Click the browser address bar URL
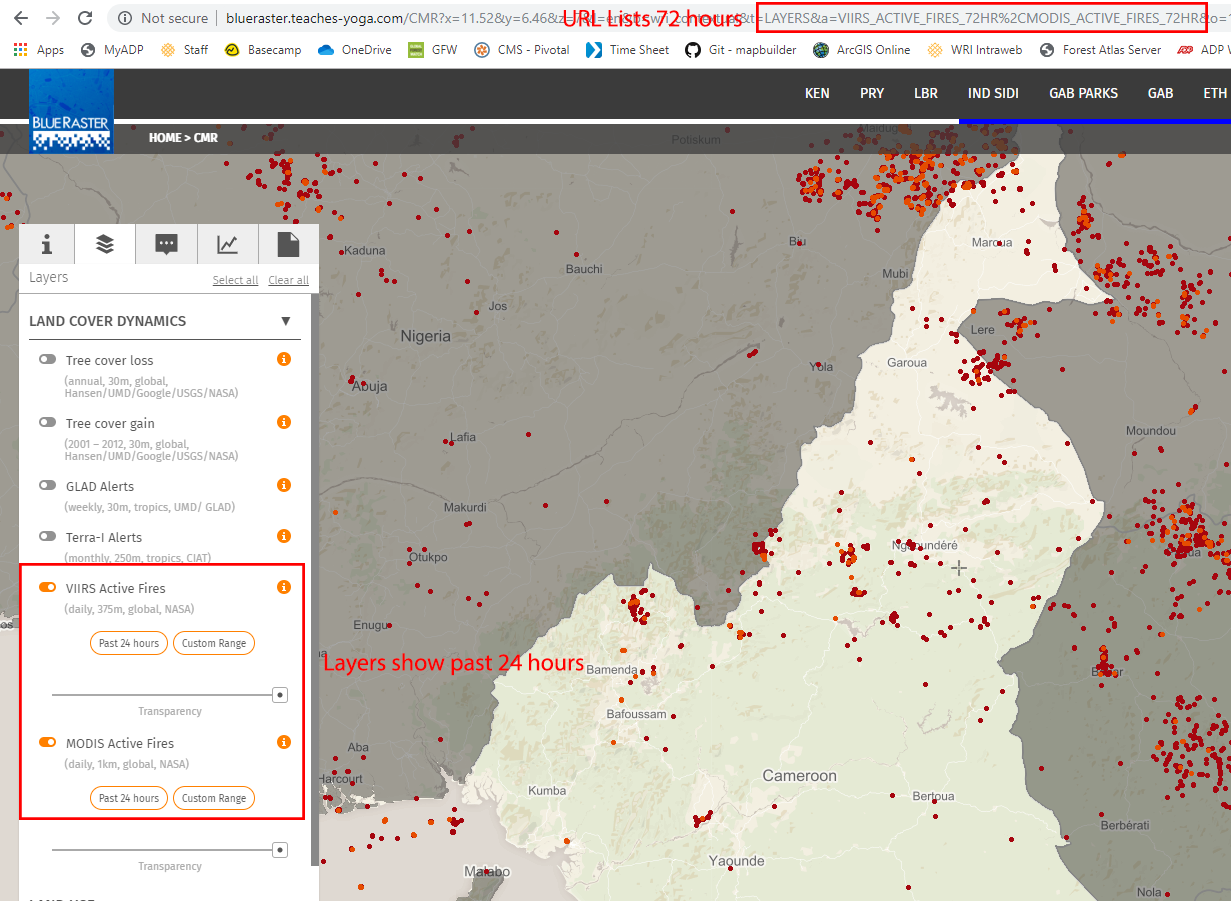The image size is (1231, 901). [400, 18]
